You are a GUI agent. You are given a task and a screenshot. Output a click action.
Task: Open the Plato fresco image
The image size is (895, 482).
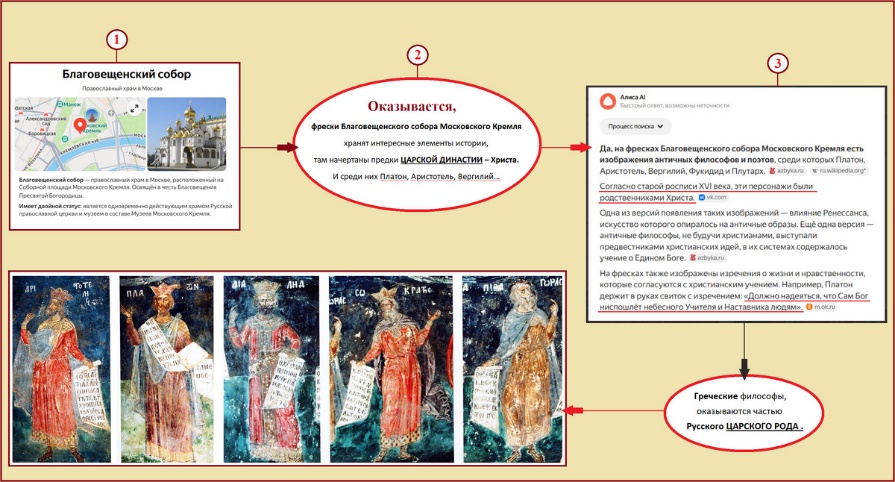(167, 369)
